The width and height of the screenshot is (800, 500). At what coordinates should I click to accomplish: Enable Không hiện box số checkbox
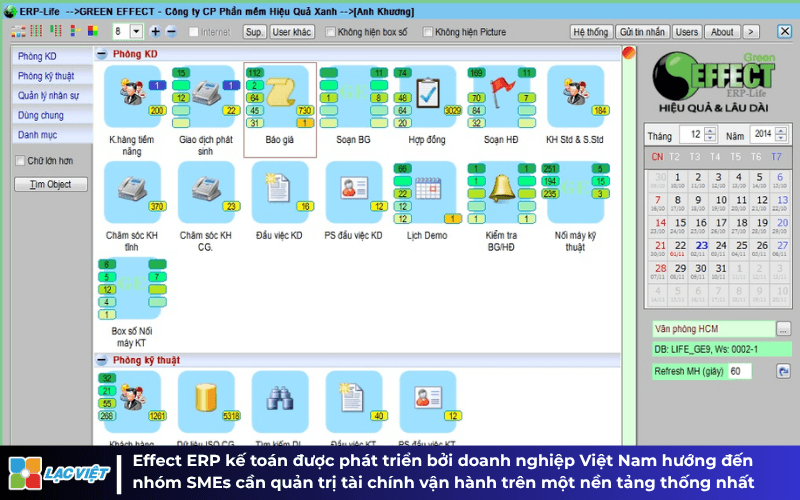coord(330,32)
